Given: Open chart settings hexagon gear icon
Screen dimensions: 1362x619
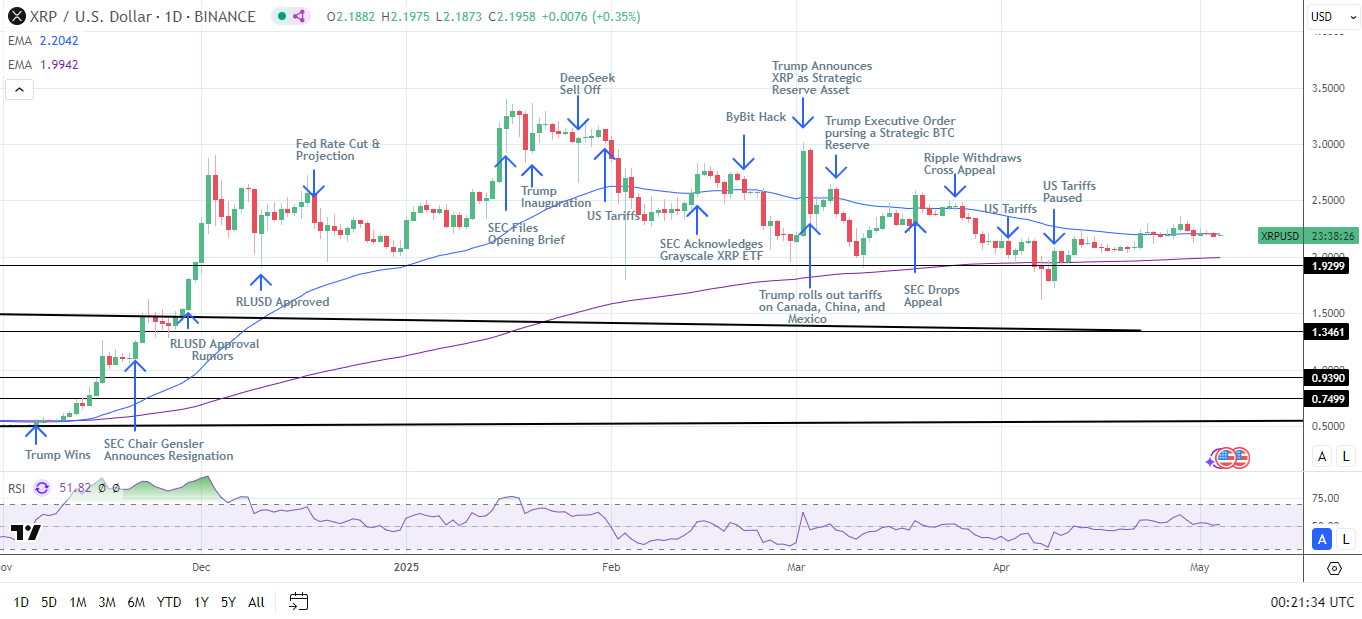Looking at the screenshot, I should point(1334,569).
